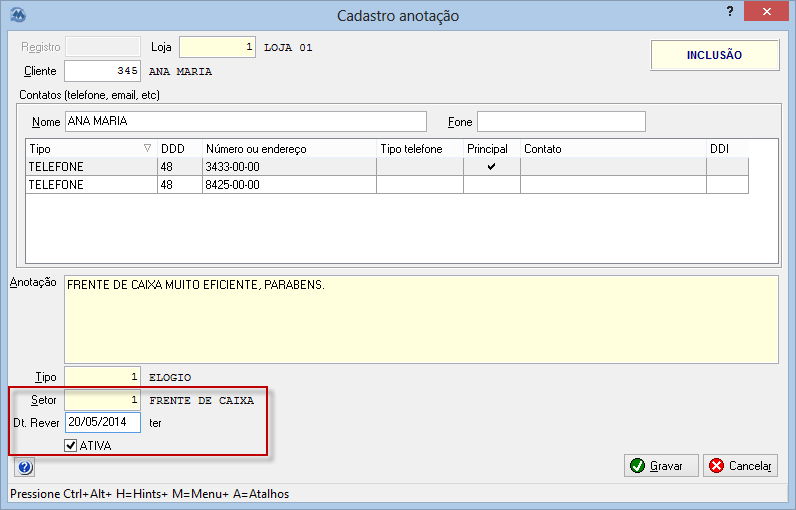The width and height of the screenshot is (796, 510).
Task: Click the question mark help icon in title bar
Action: pos(729,11)
